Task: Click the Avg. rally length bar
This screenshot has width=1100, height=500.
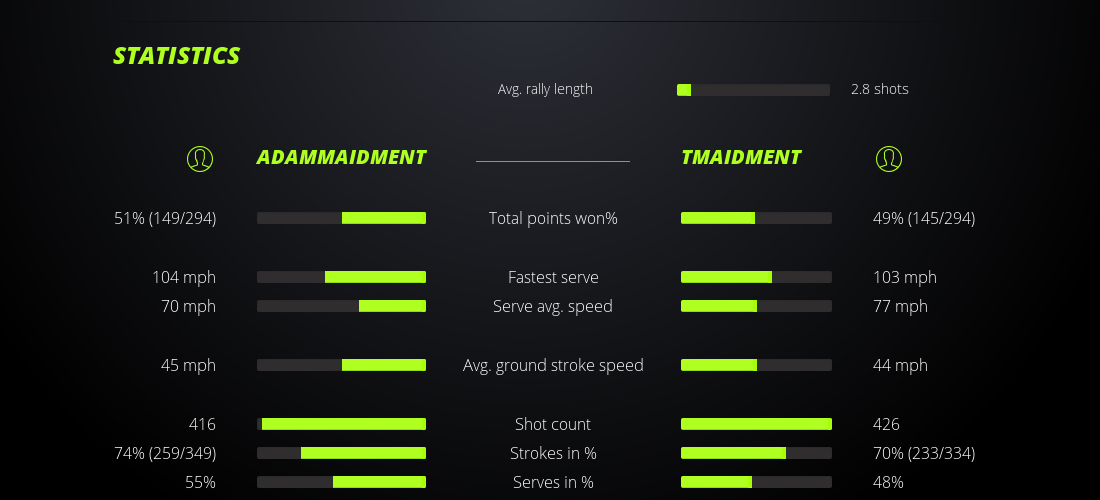Action: pos(753,90)
